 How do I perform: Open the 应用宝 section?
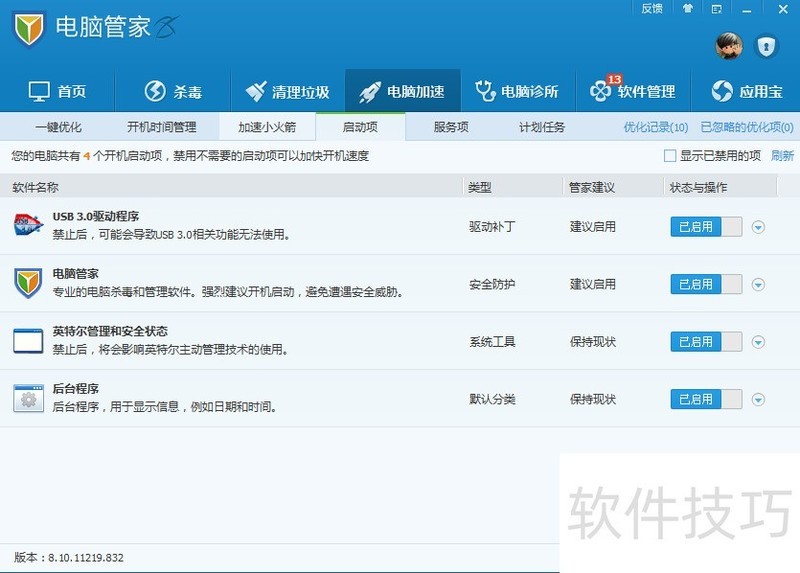(x=747, y=92)
